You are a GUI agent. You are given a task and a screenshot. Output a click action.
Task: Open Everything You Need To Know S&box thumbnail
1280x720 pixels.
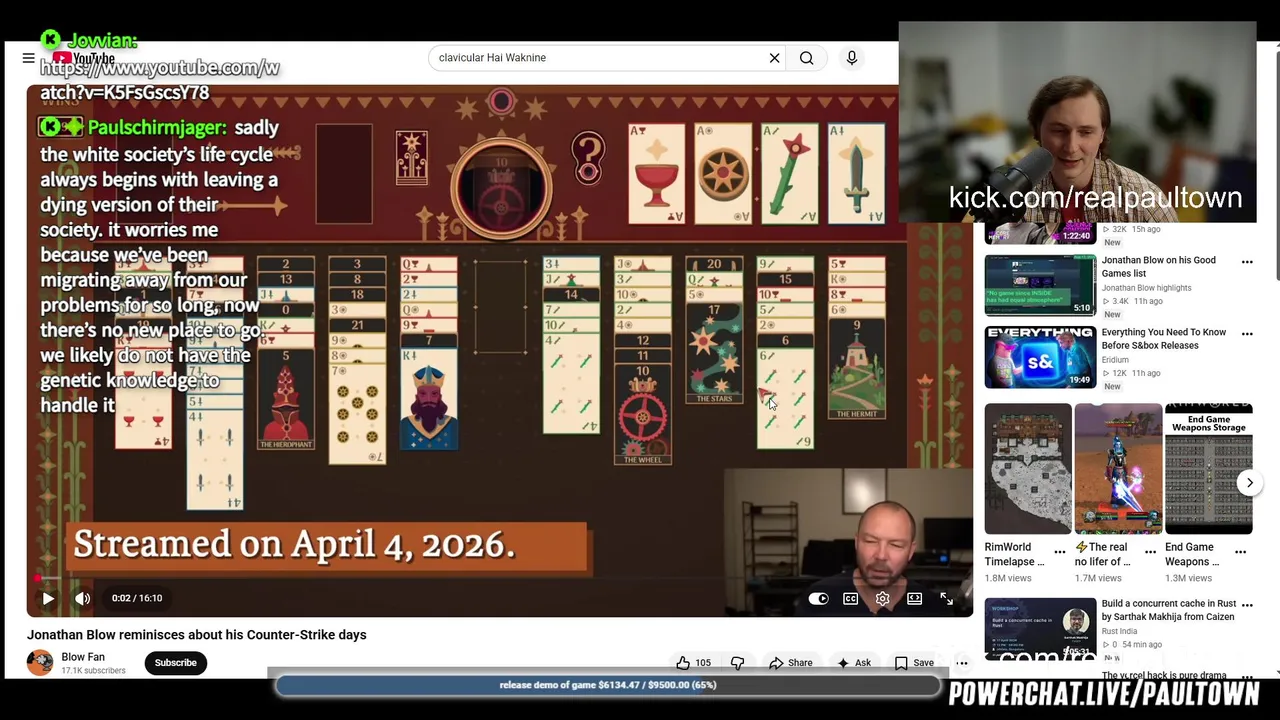click(1040, 357)
